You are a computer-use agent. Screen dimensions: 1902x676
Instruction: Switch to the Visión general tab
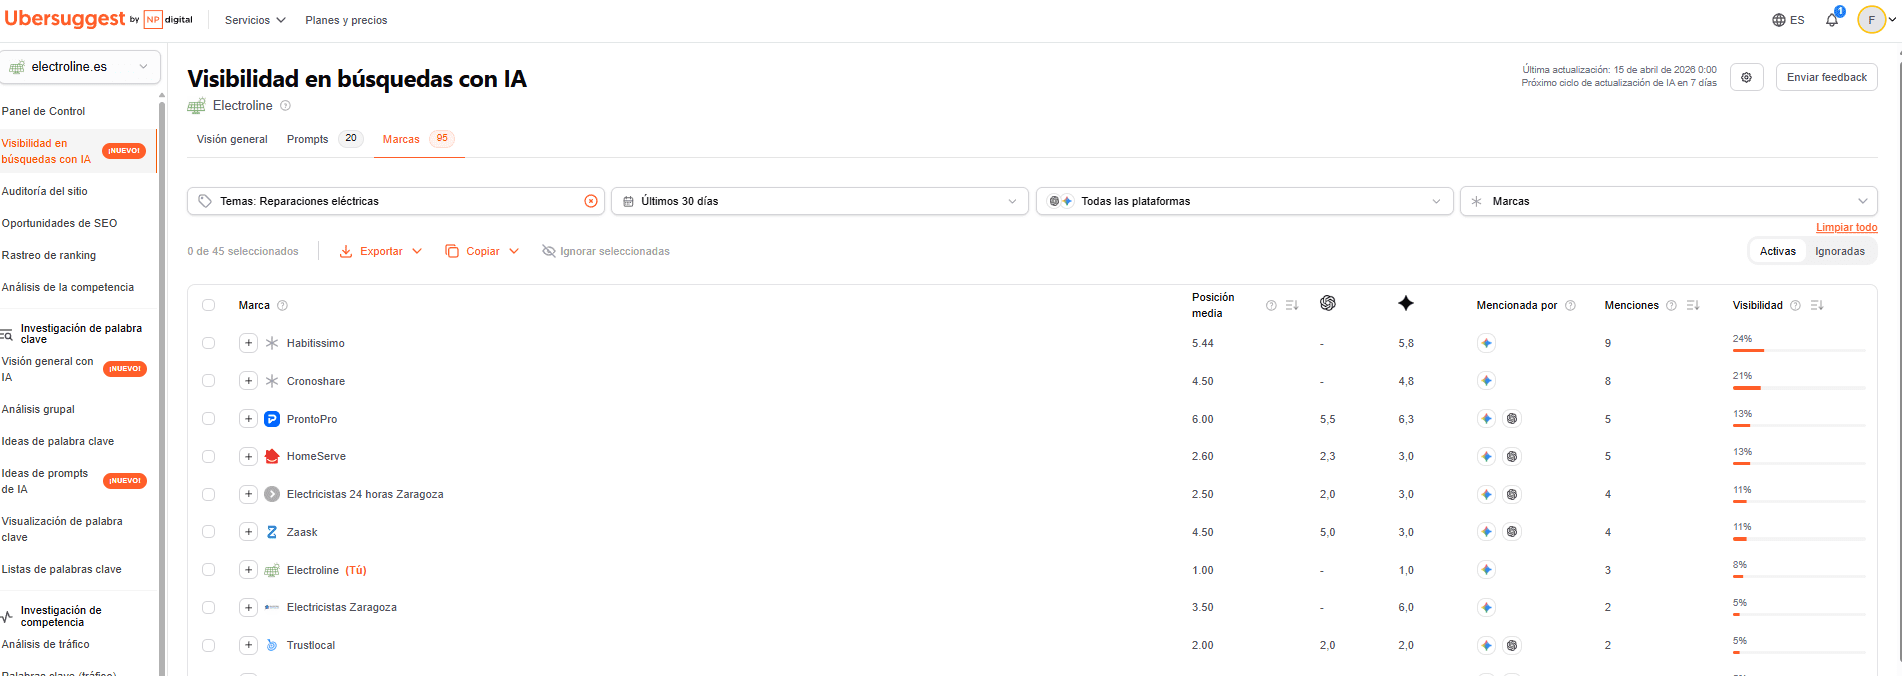click(232, 139)
